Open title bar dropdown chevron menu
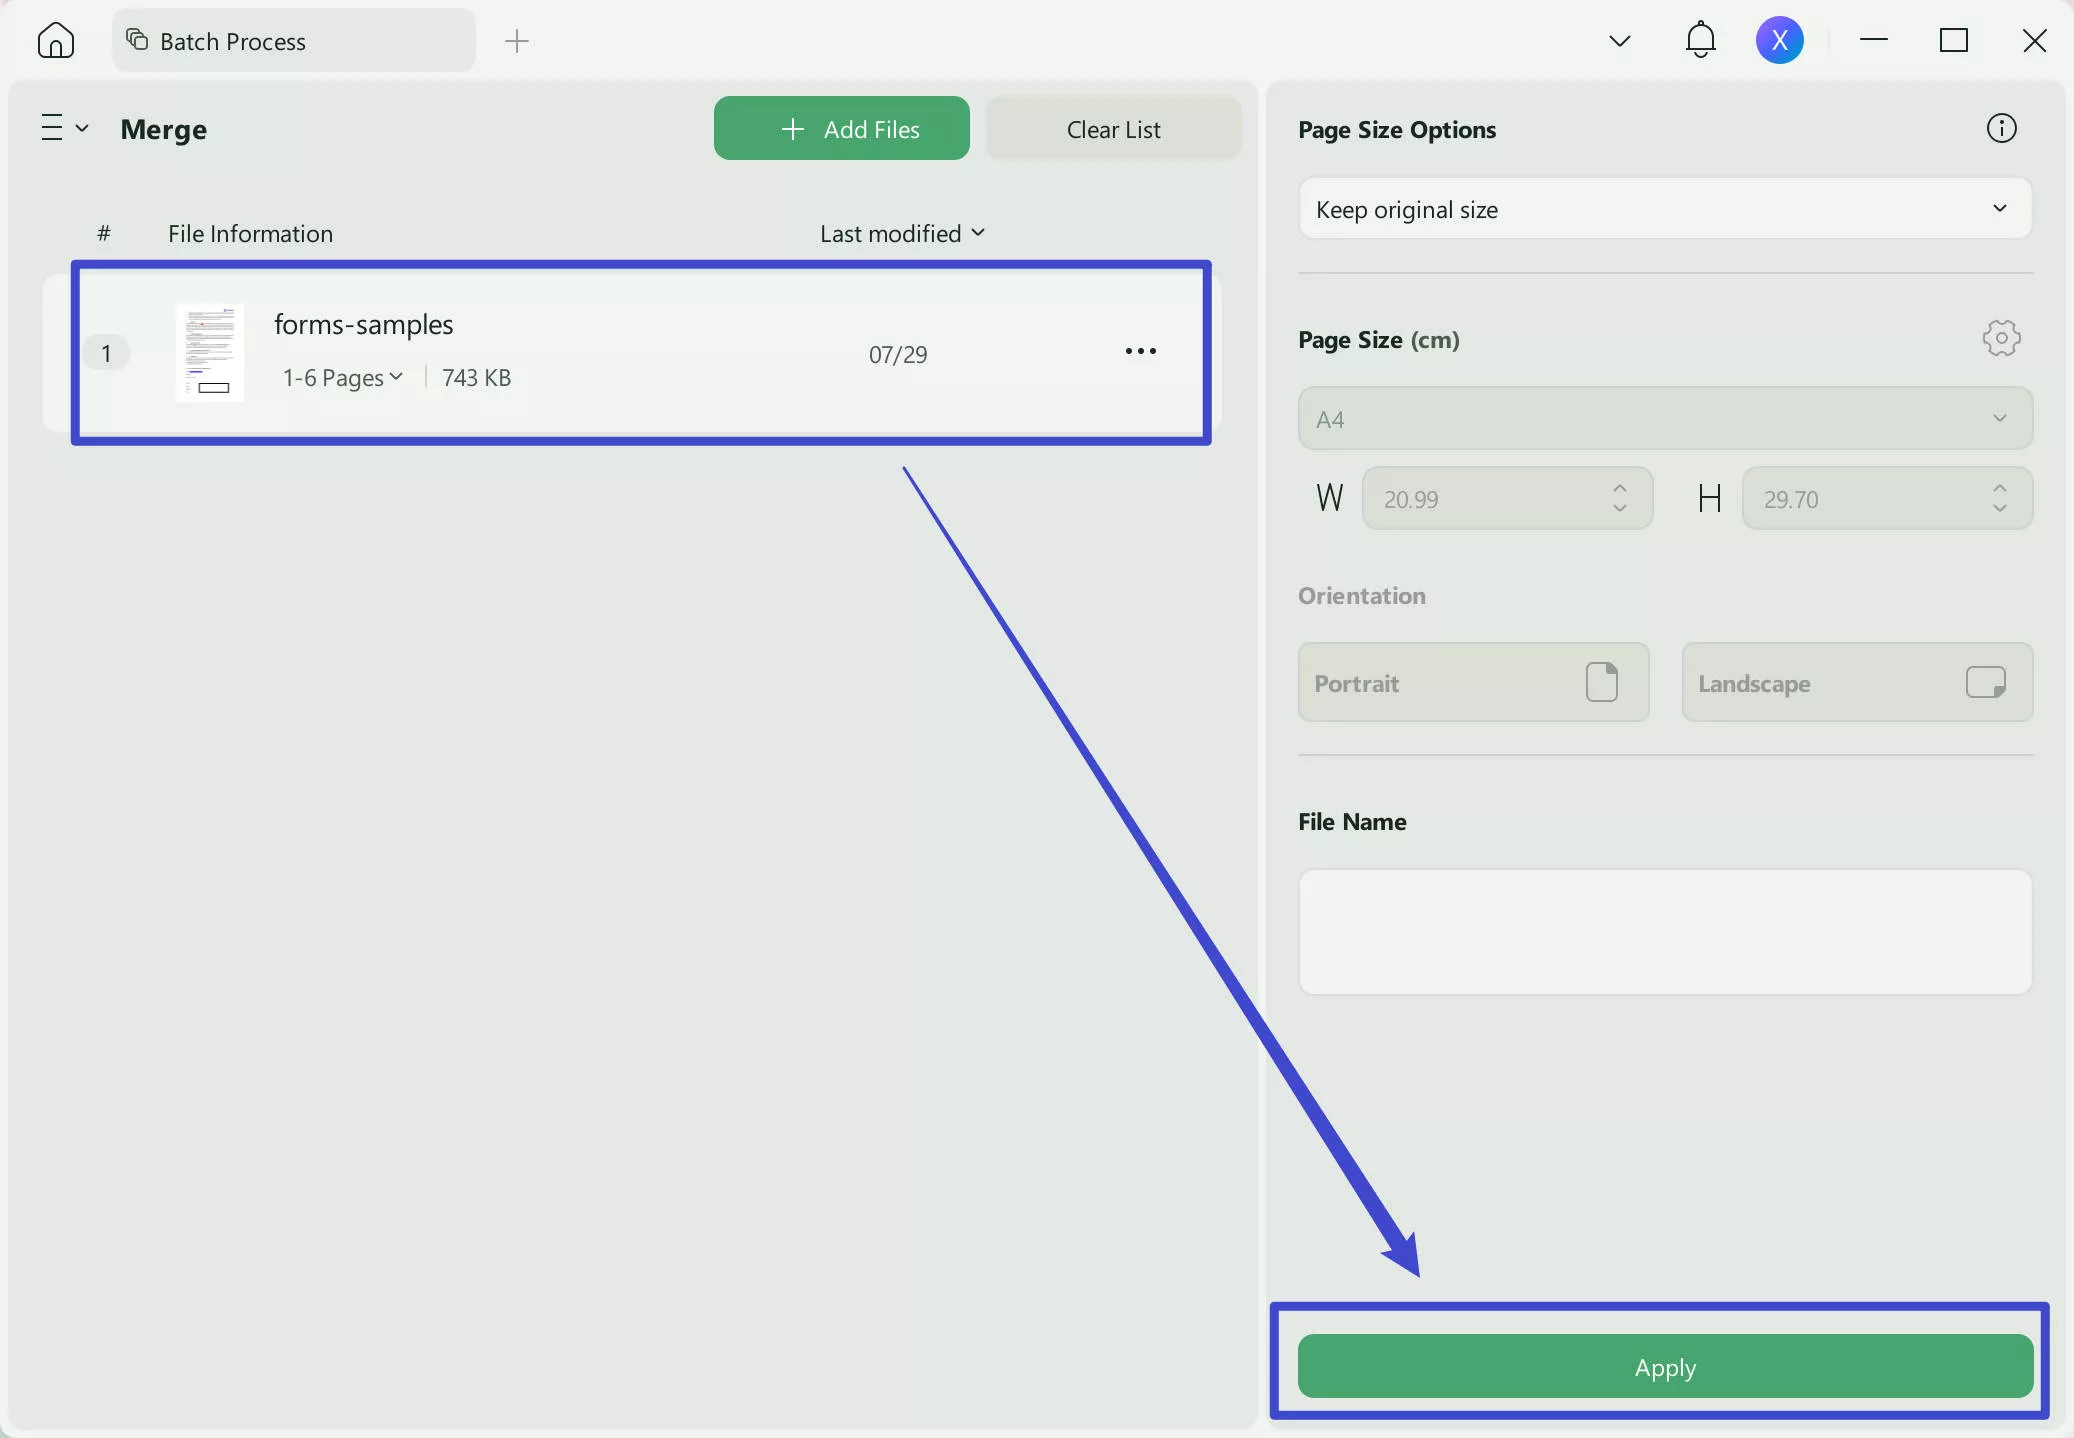 click(x=1620, y=41)
